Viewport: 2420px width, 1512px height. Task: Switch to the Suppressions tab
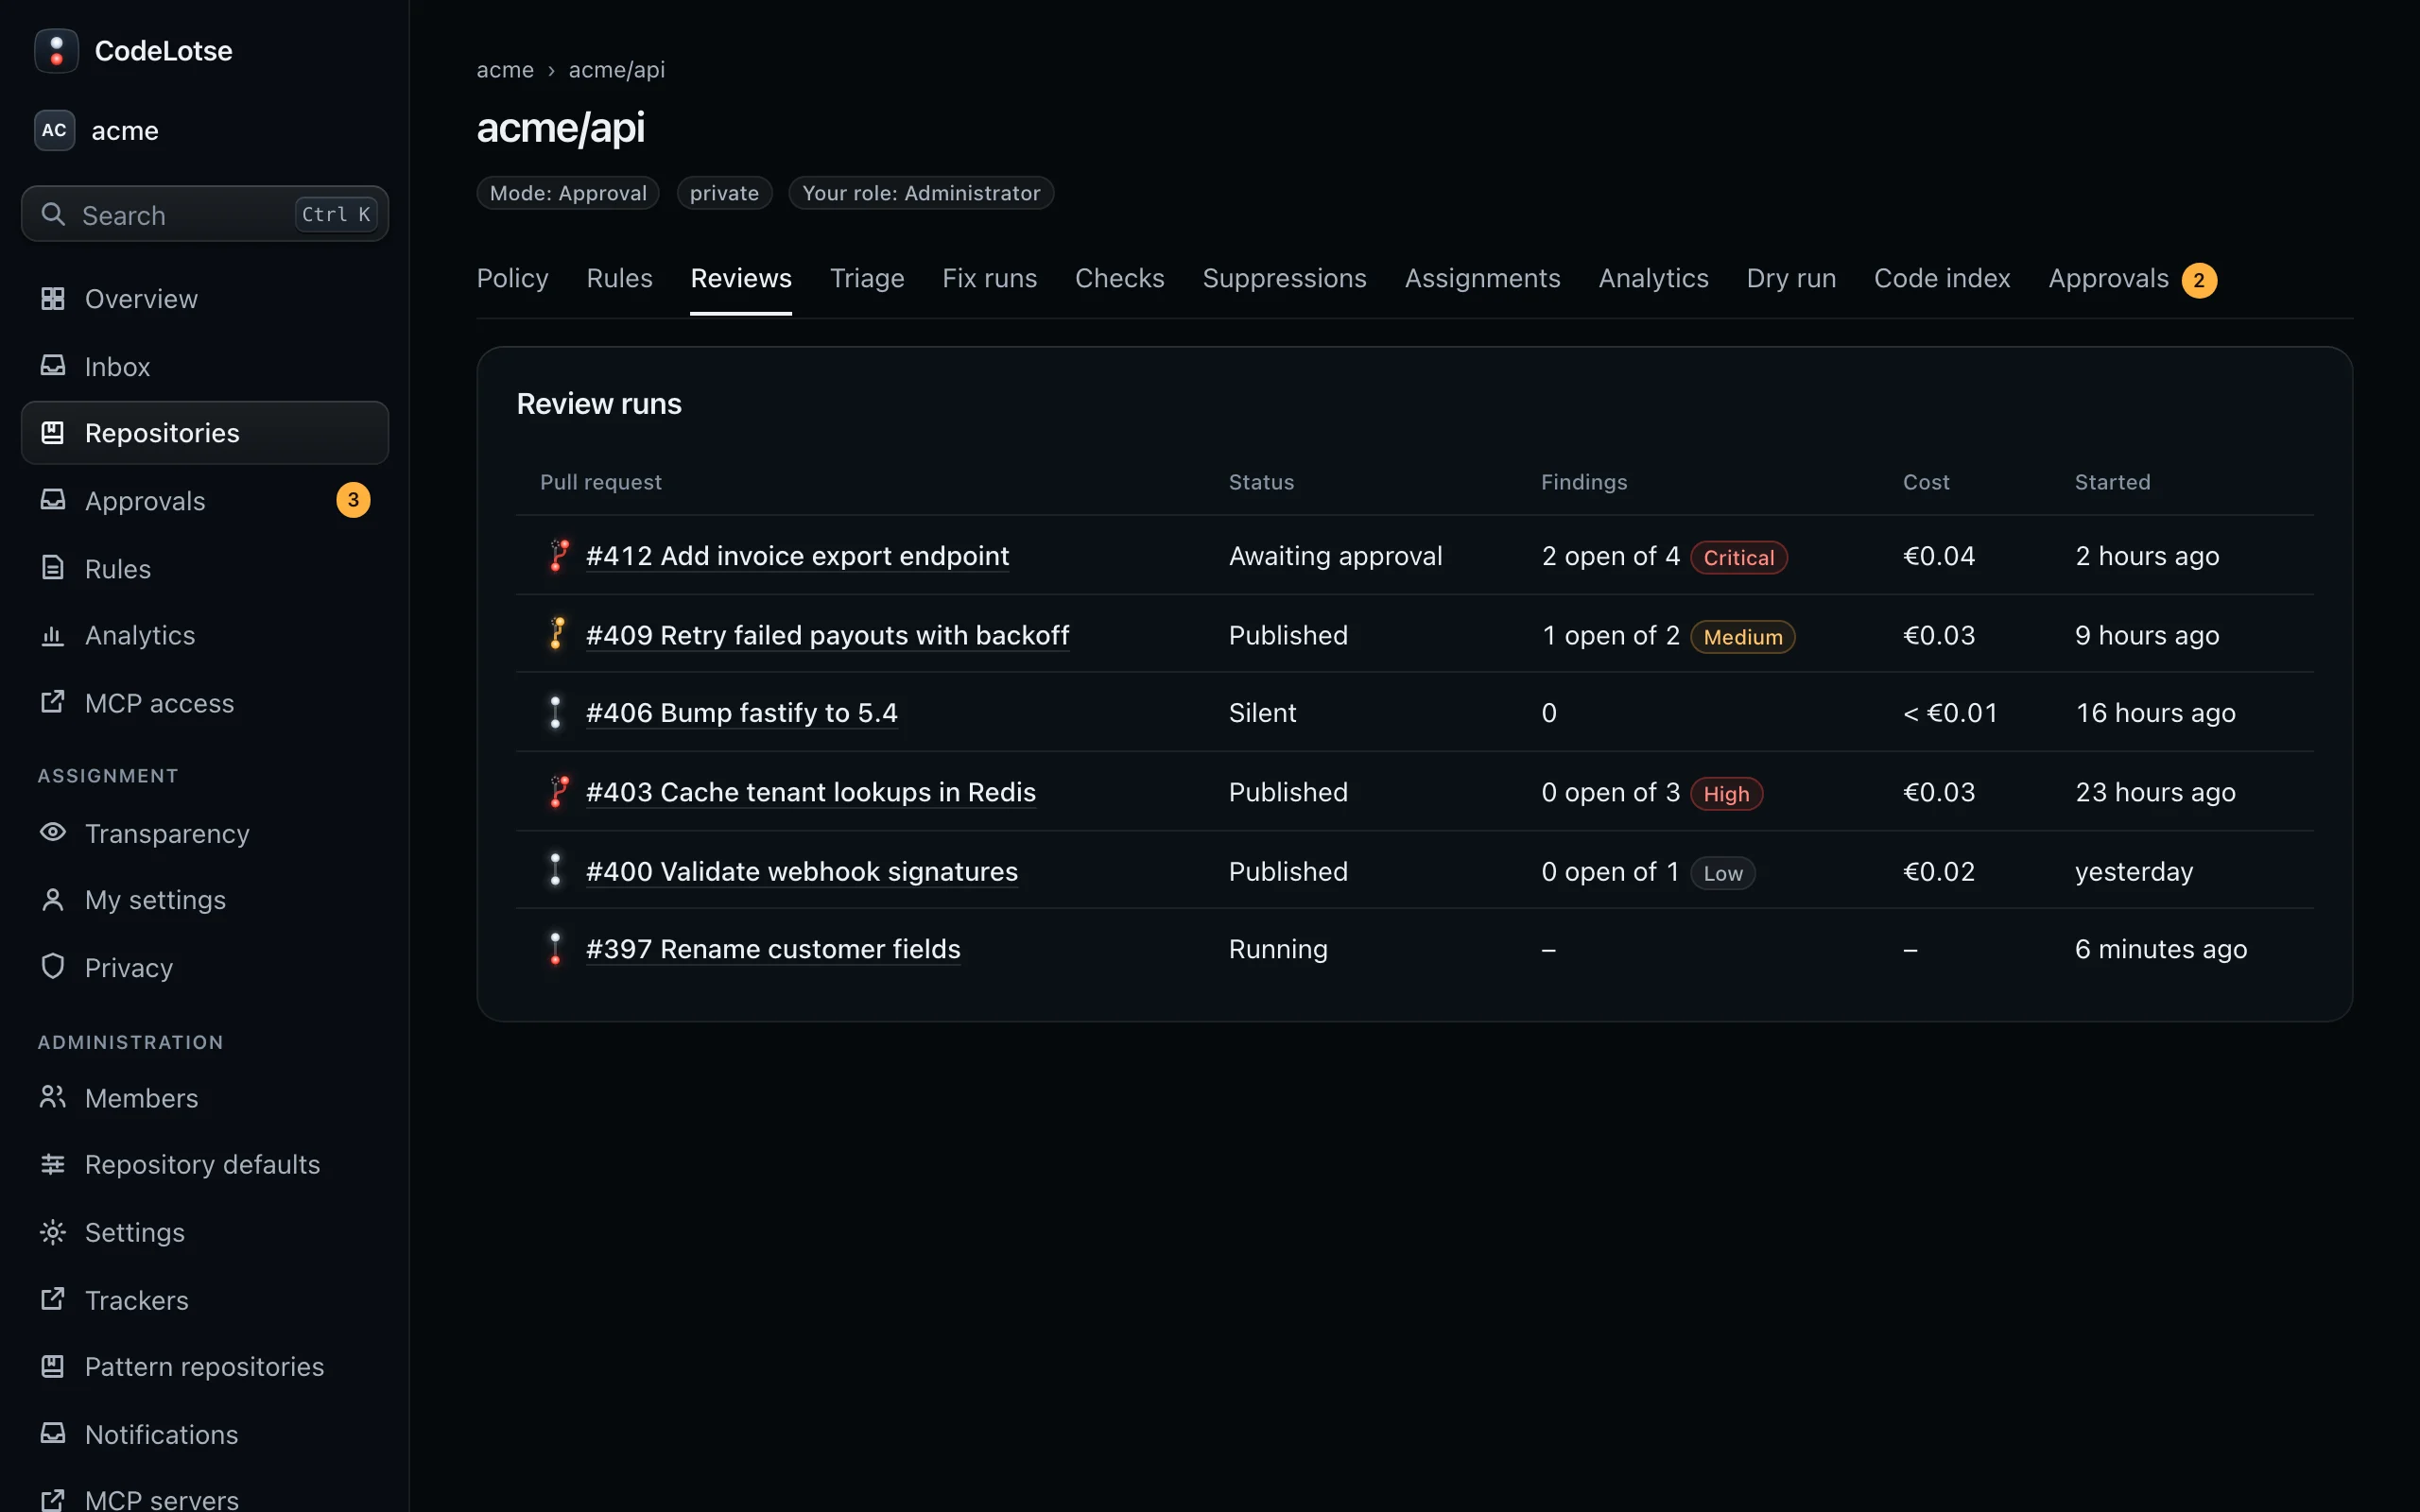click(1284, 278)
